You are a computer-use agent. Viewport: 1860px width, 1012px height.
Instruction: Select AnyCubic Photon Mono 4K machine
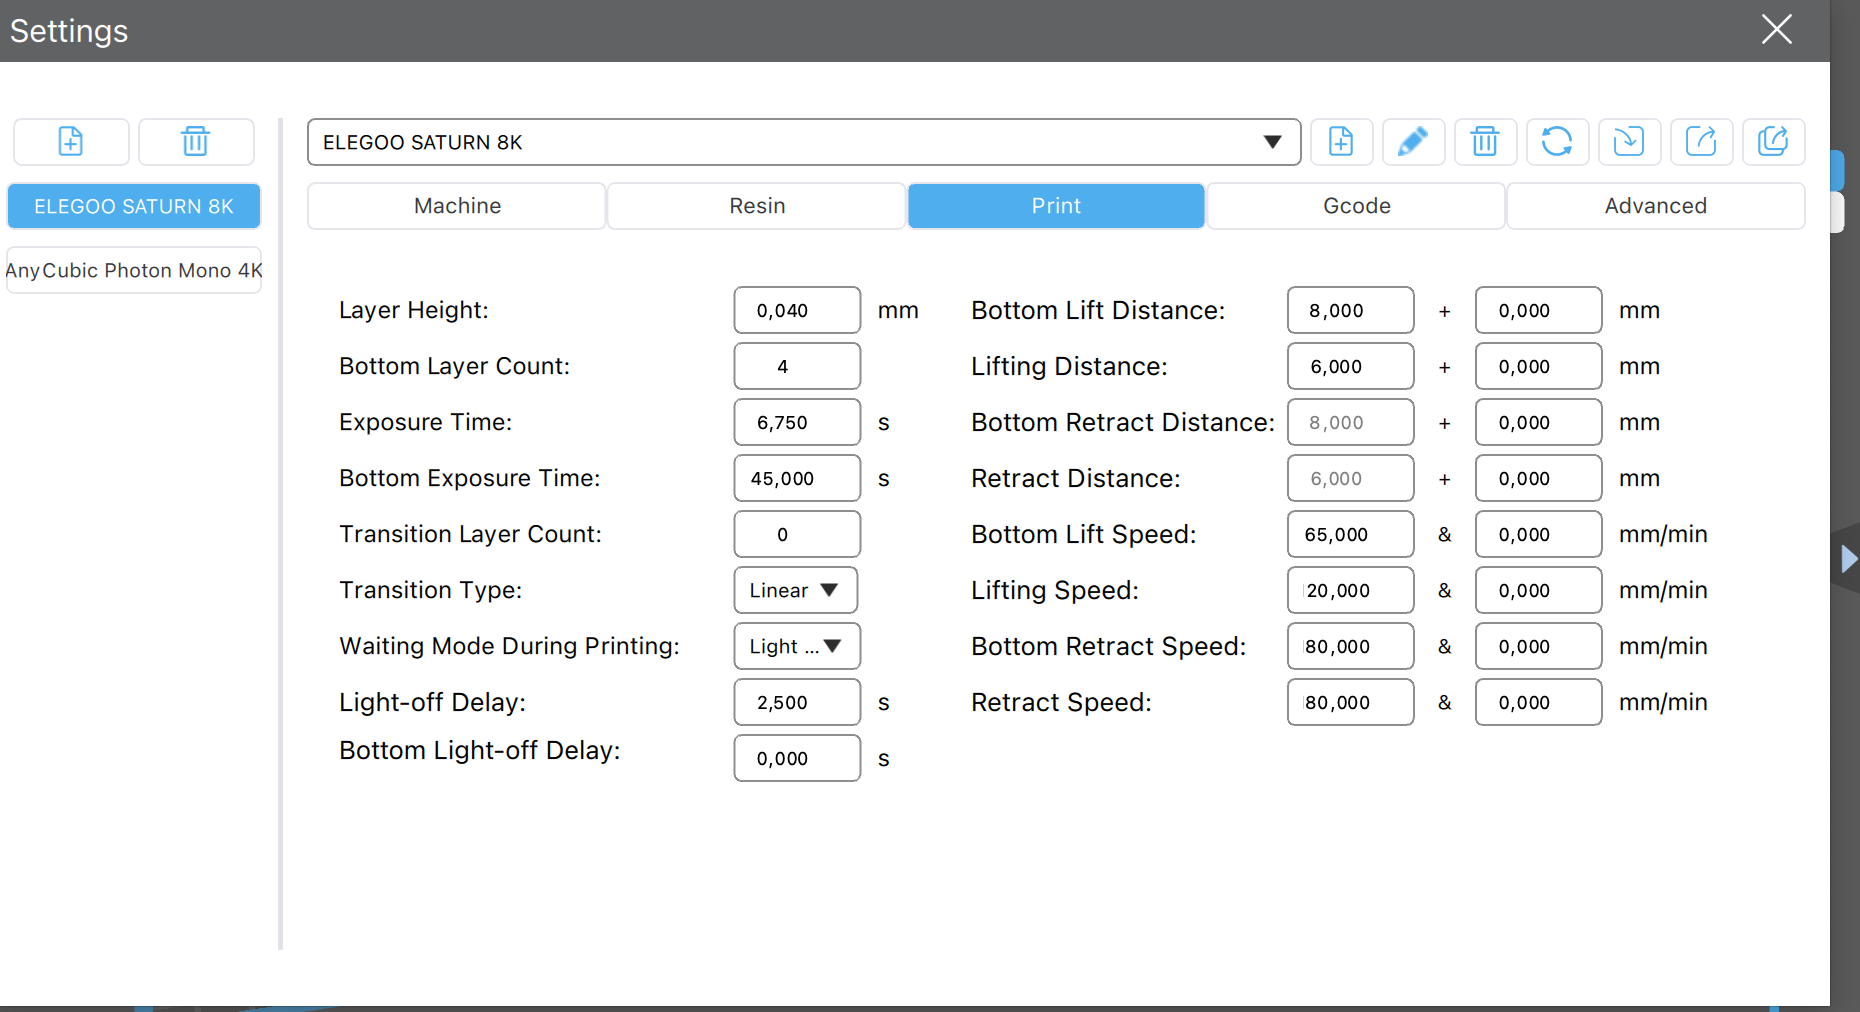point(134,270)
